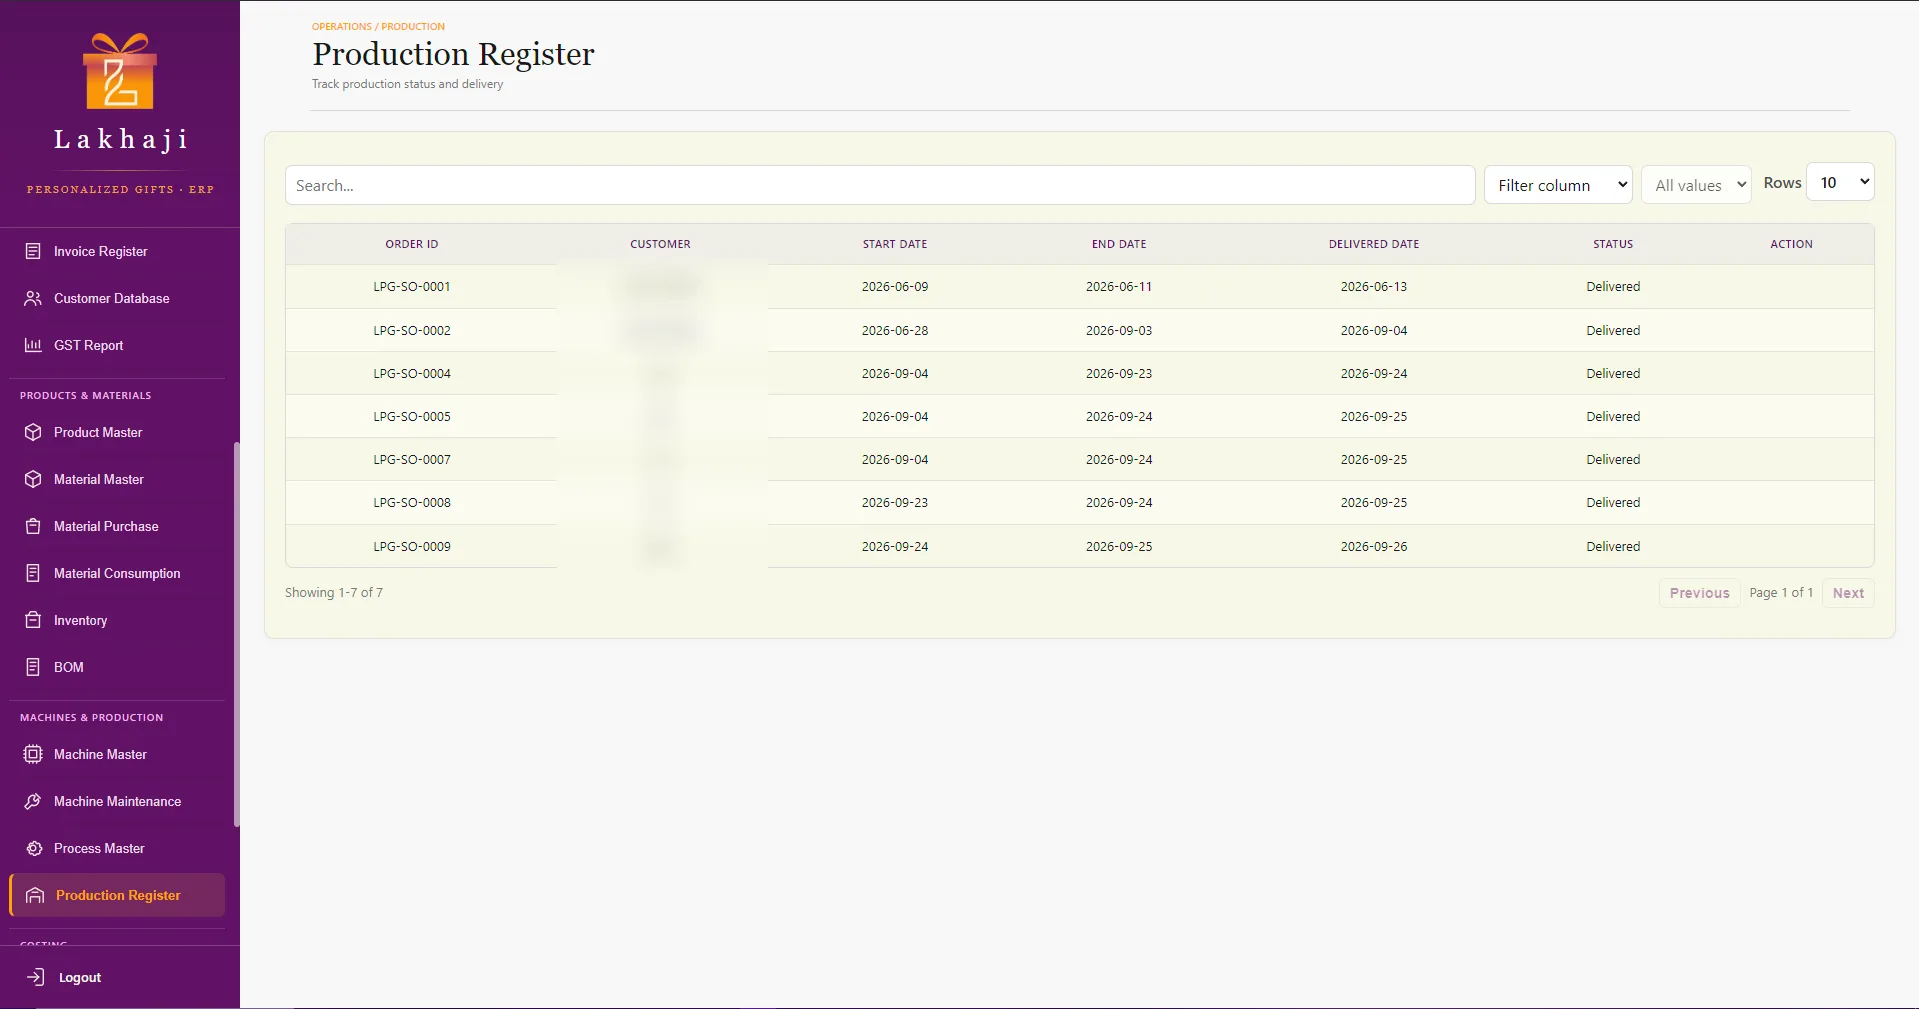1919x1009 pixels.
Task: Select order LPG-SO-0009 cell
Action: 412,546
